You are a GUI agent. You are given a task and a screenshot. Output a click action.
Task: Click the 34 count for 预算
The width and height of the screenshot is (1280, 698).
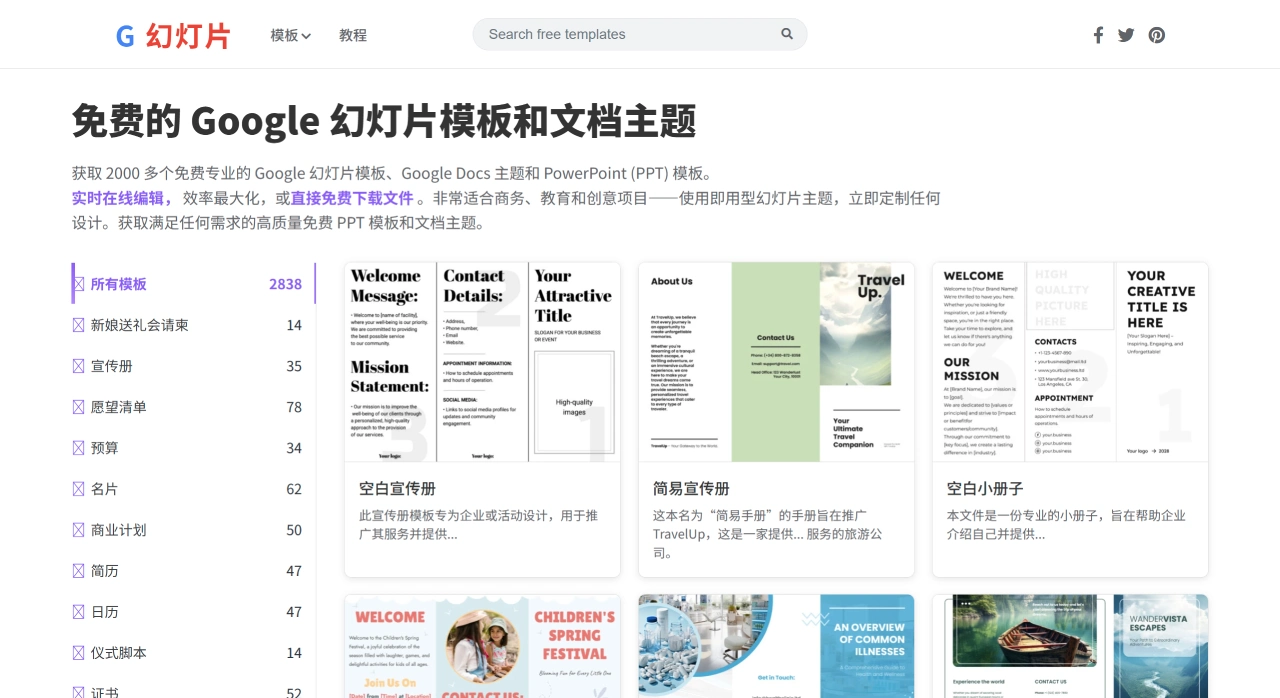tap(294, 448)
